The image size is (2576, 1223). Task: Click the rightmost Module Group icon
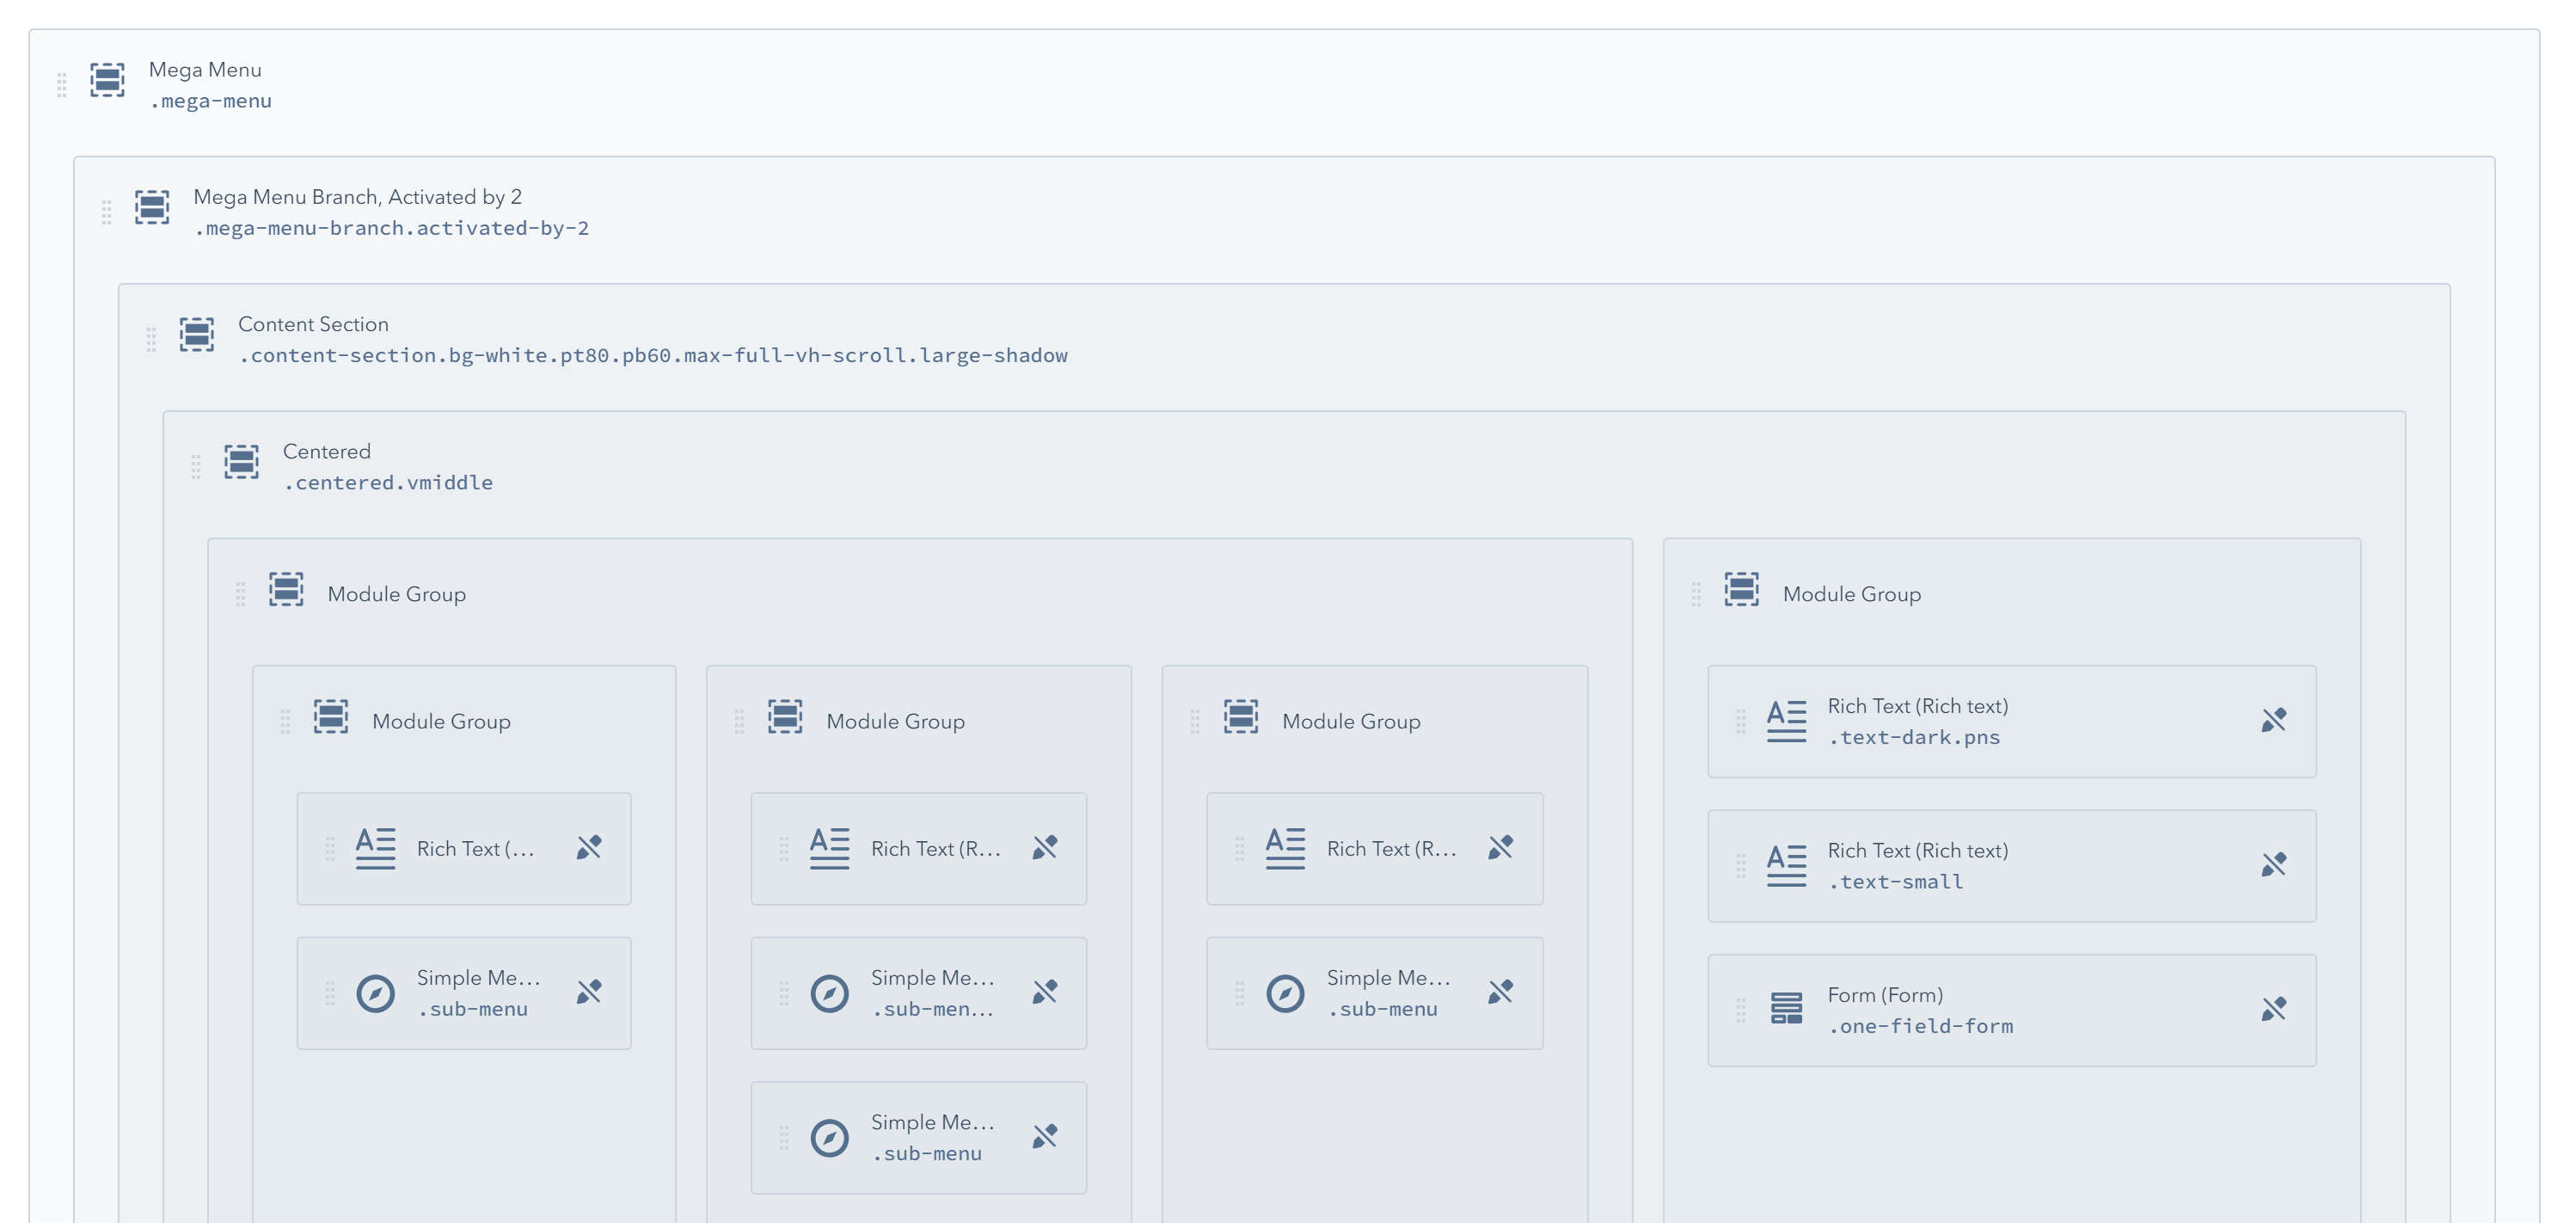coord(1742,591)
